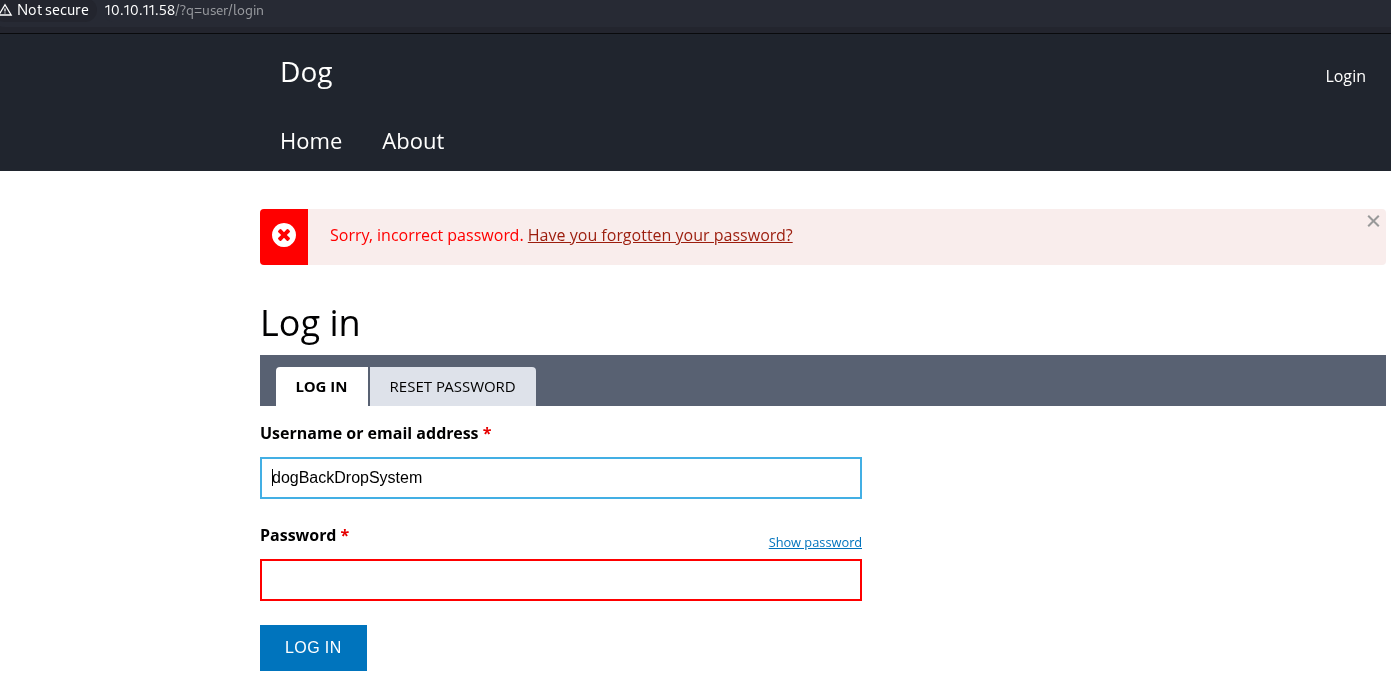1391x686 pixels.
Task: Focus the empty Password field
Action: coord(560,580)
